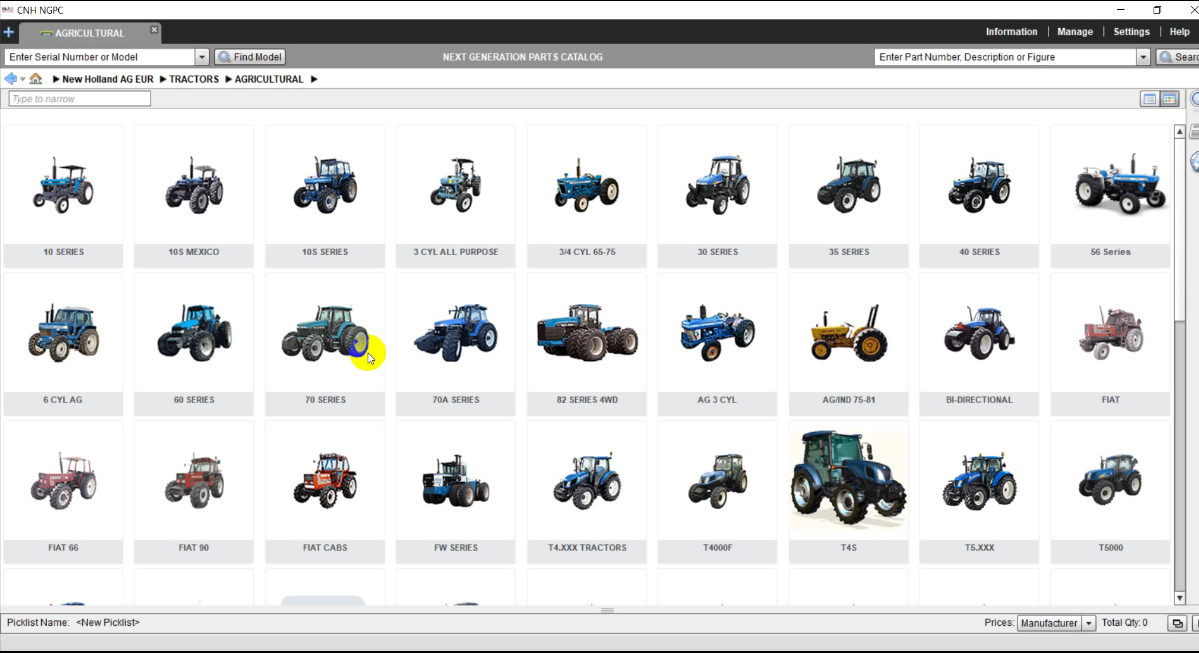Expand the Serial Number or Model dropdown
The height and width of the screenshot is (653, 1199).
pos(202,57)
